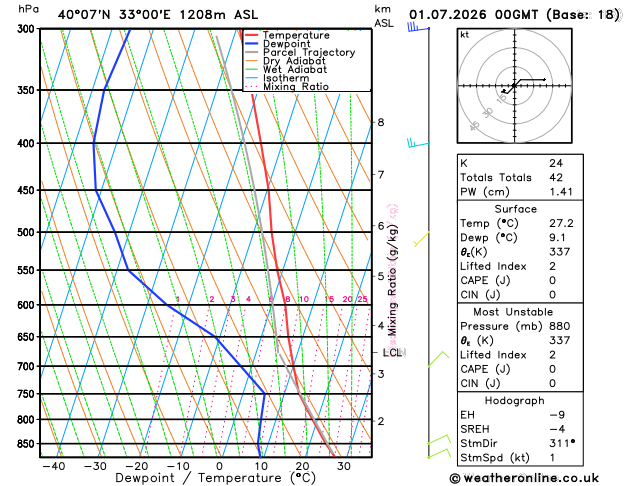Click the K index value 24
This screenshot has width=629, height=486.
(x=556, y=163)
